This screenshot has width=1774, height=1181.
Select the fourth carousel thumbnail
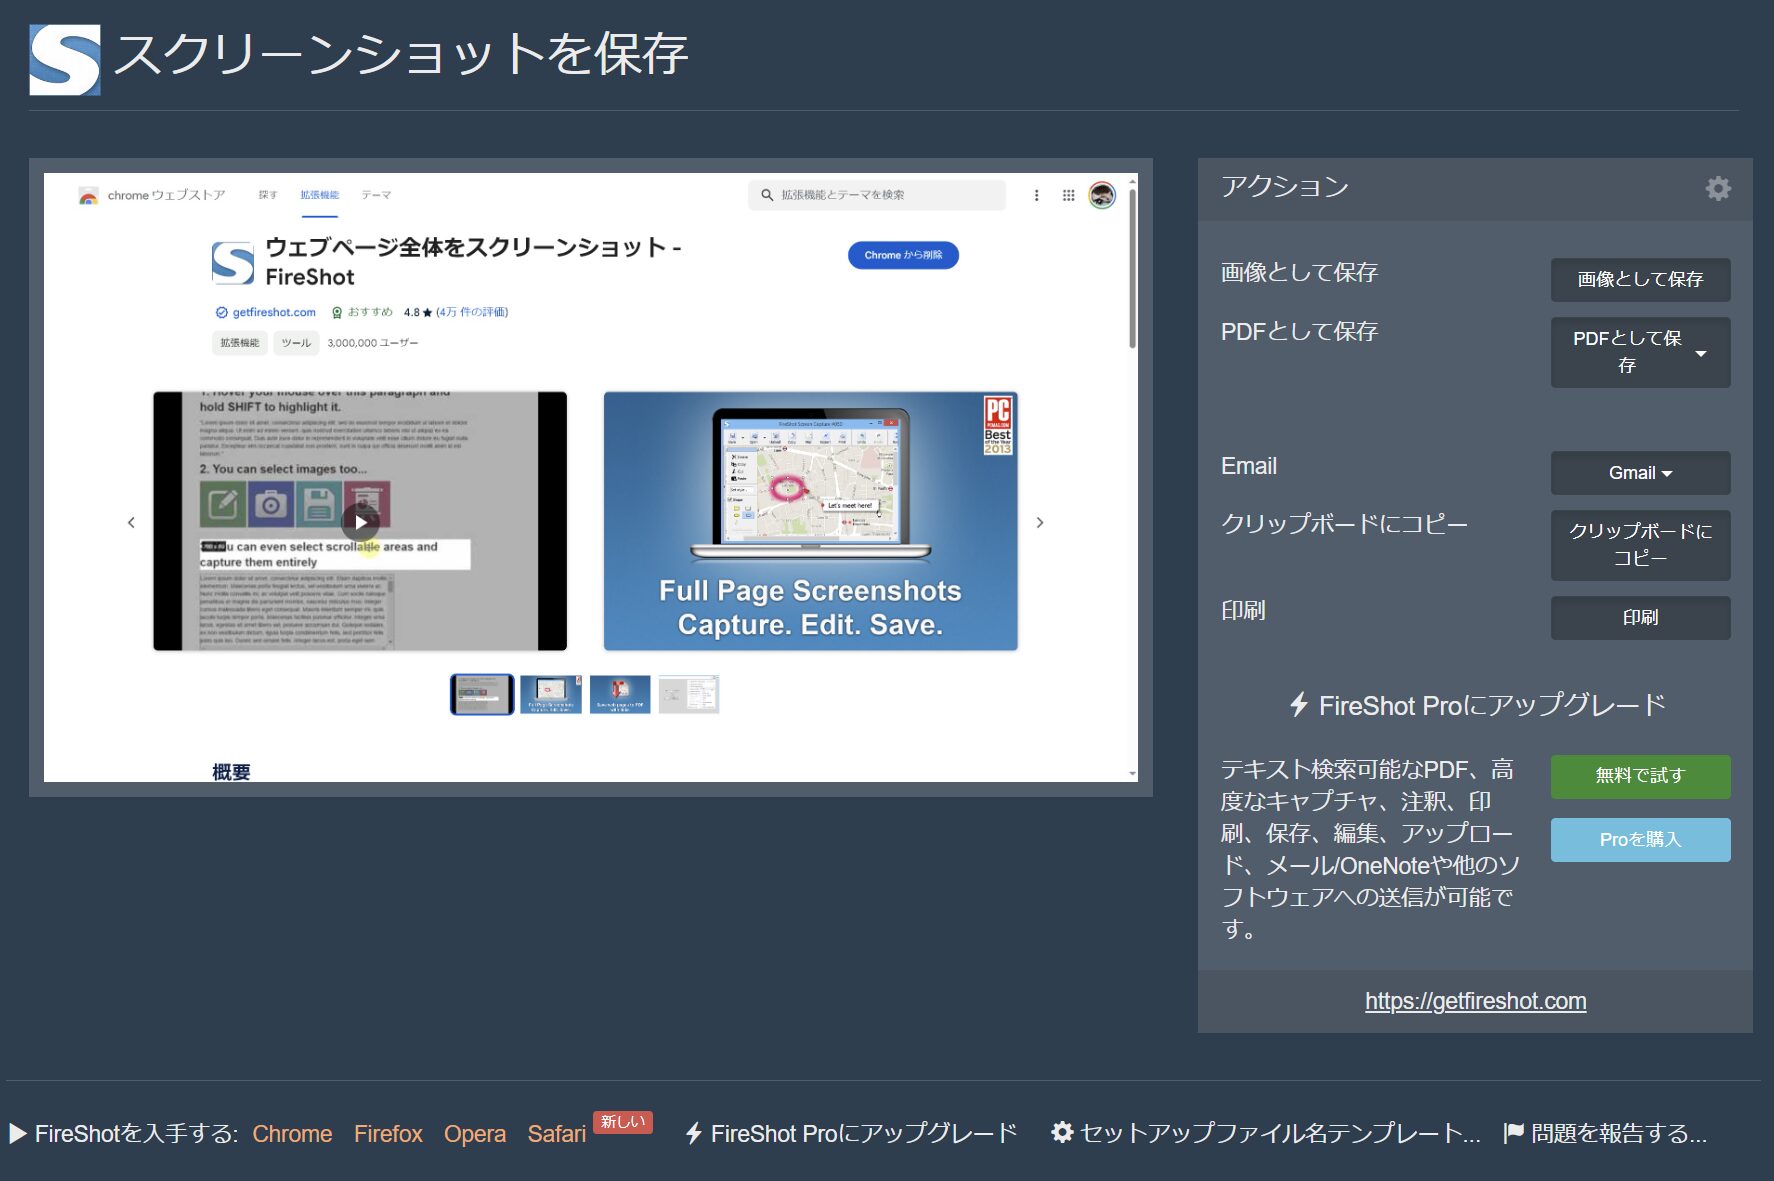click(688, 694)
